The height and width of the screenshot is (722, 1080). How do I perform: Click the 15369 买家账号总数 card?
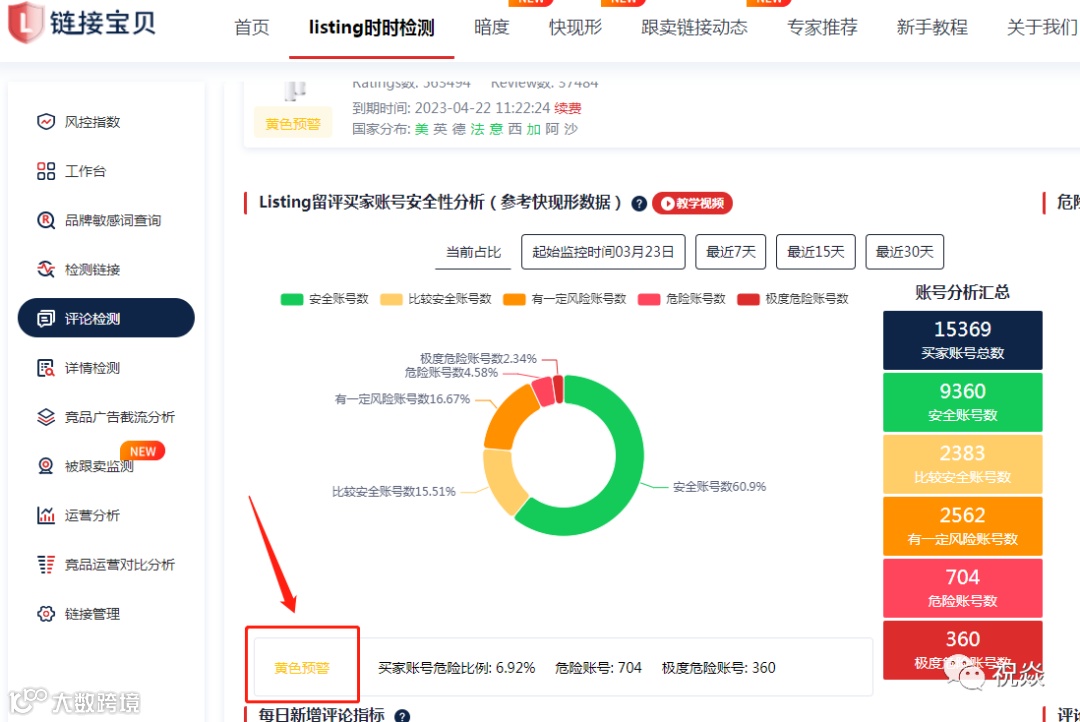[x=962, y=340]
